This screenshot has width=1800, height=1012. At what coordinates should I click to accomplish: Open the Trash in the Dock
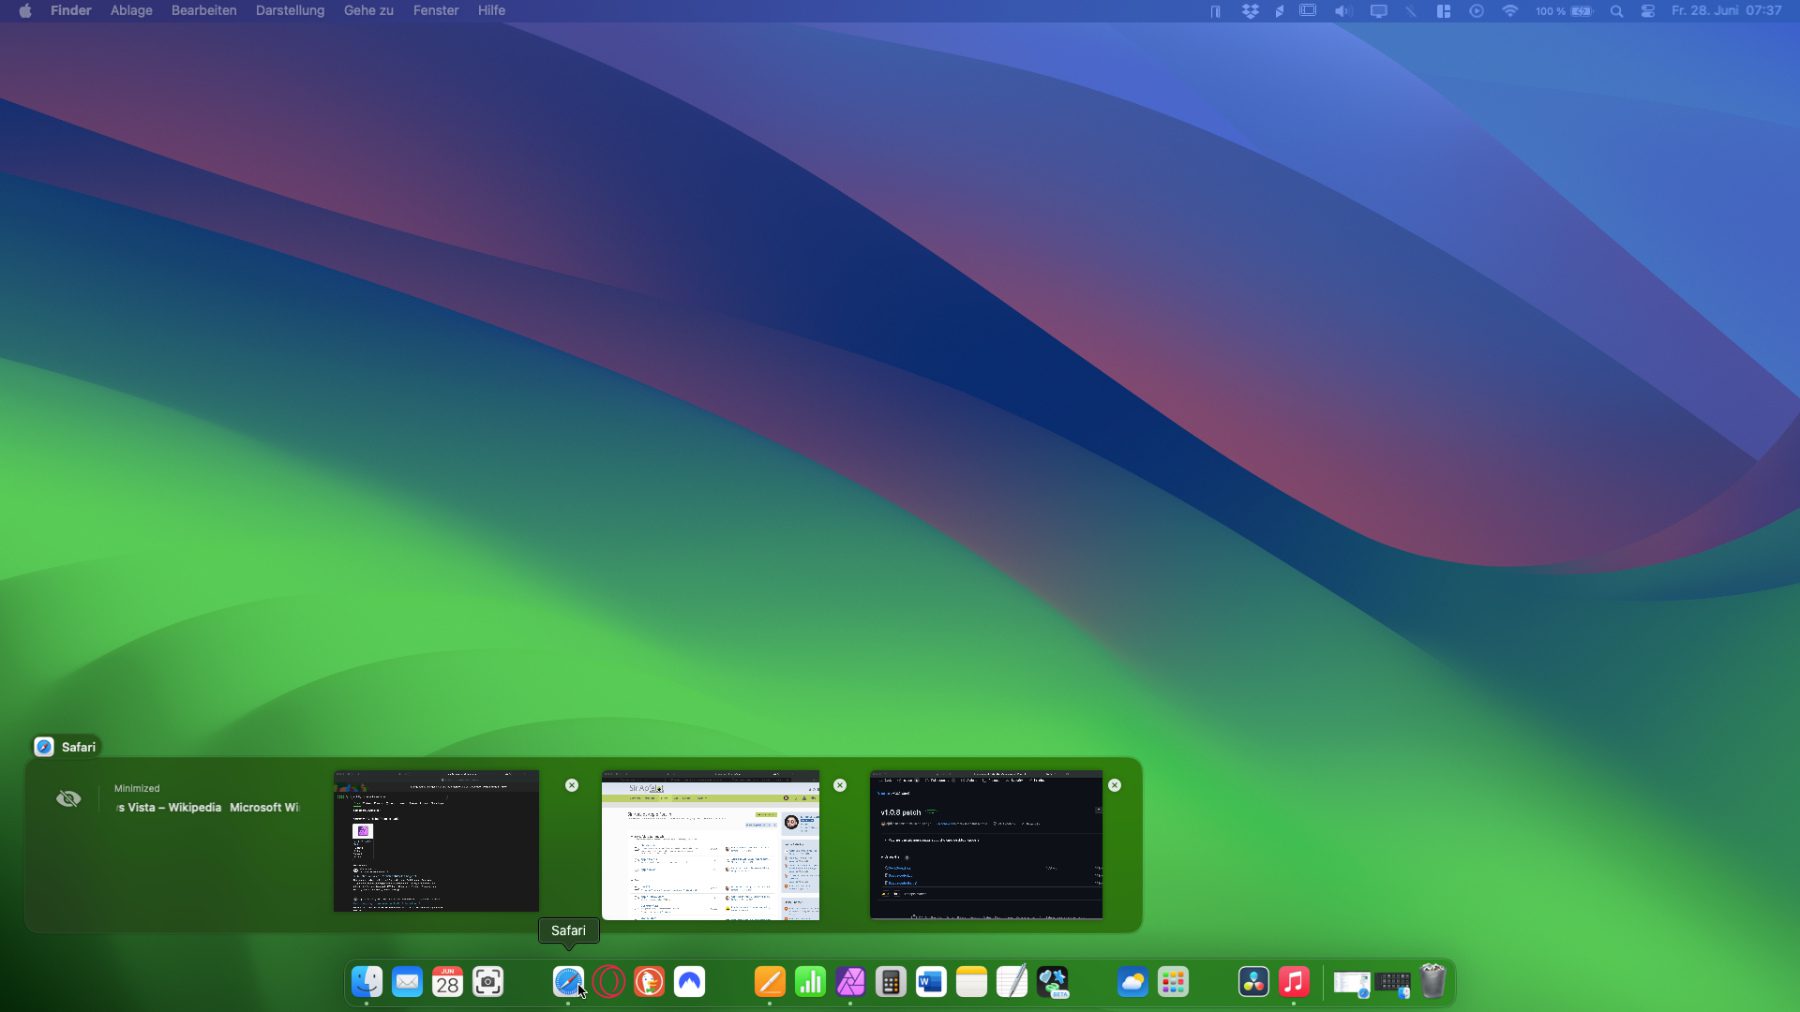[1432, 982]
